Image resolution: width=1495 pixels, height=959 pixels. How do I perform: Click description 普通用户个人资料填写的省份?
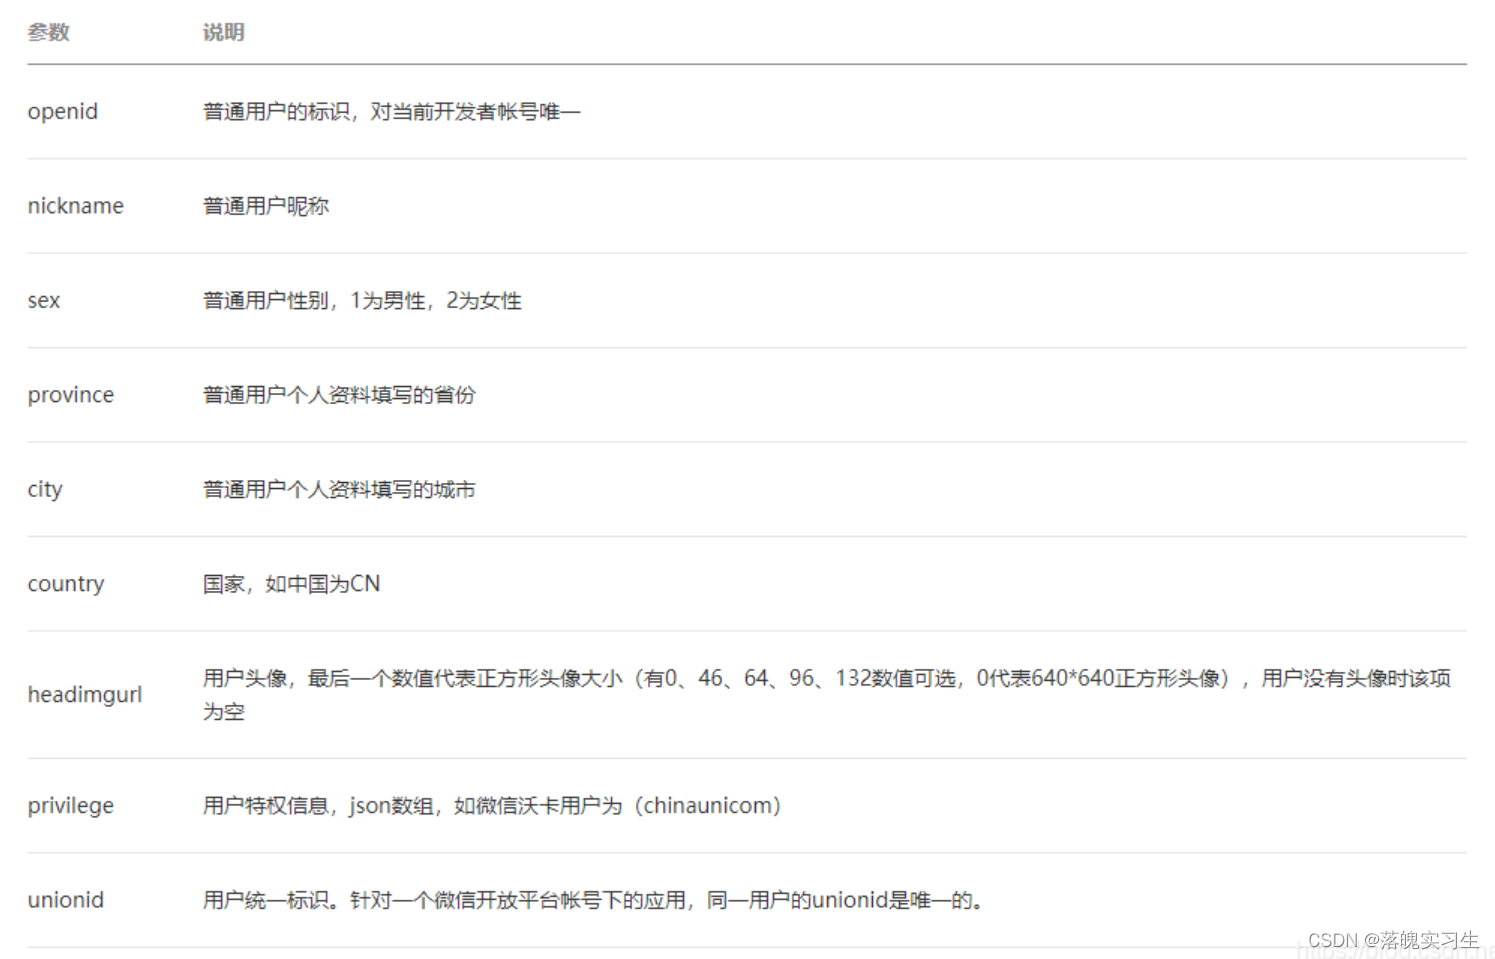(339, 395)
